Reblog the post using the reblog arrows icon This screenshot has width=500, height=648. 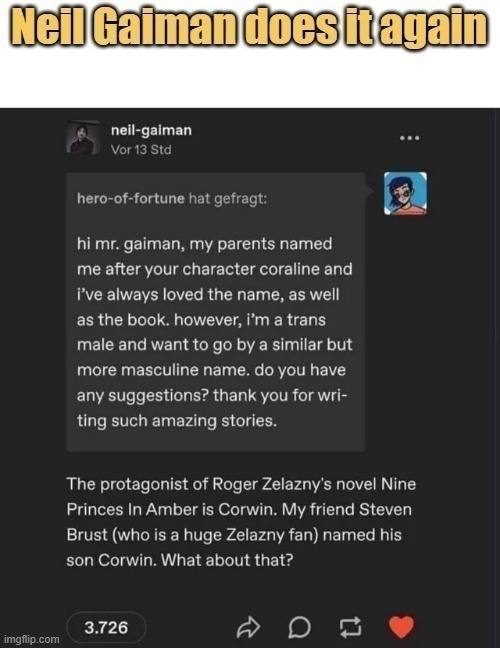click(x=350, y=627)
